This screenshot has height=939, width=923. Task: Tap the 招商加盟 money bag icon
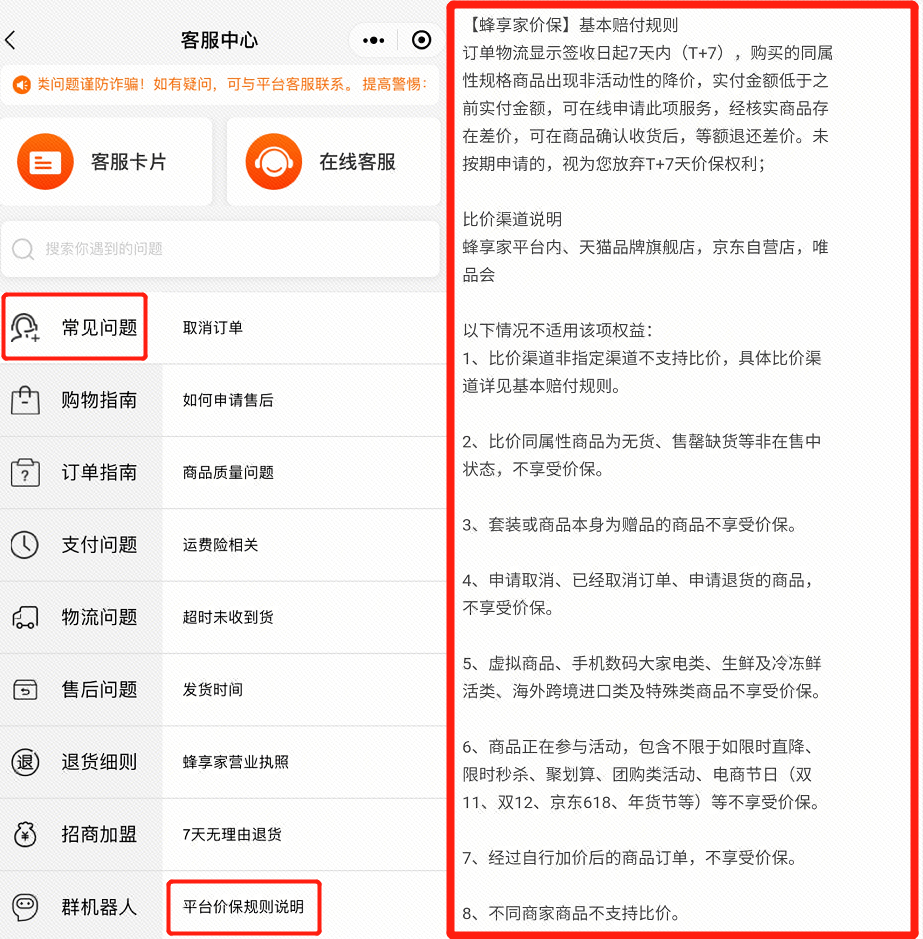point(25,834)
